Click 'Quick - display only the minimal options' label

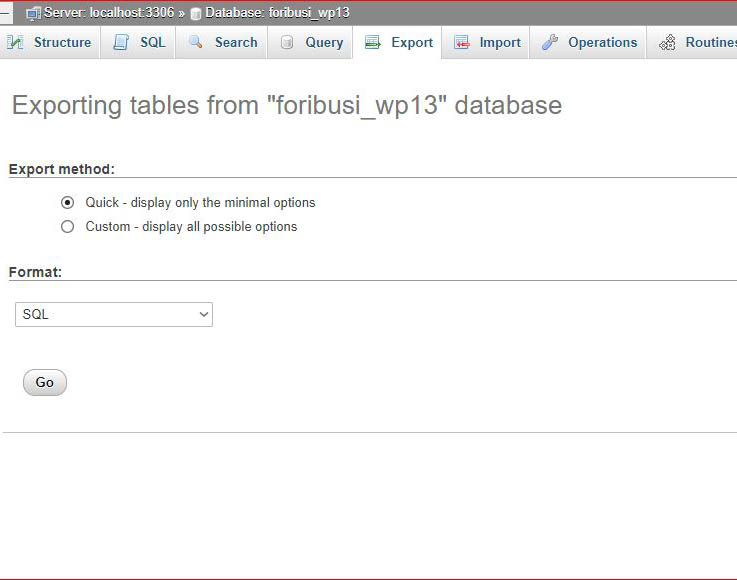tap(200, 203)
